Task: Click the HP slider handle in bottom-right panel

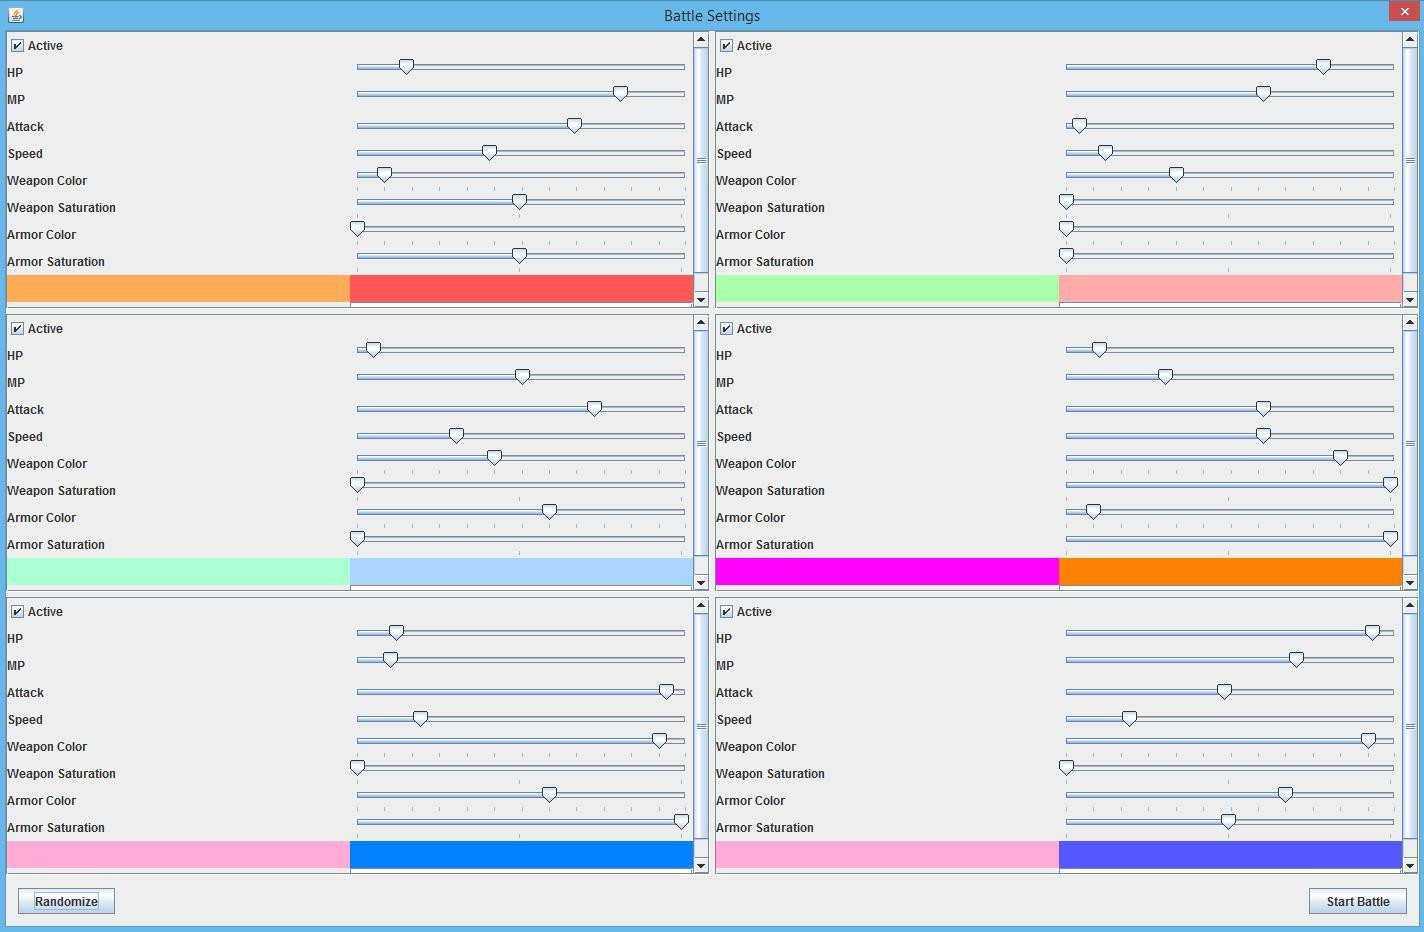Action: tap(1372, 633)
